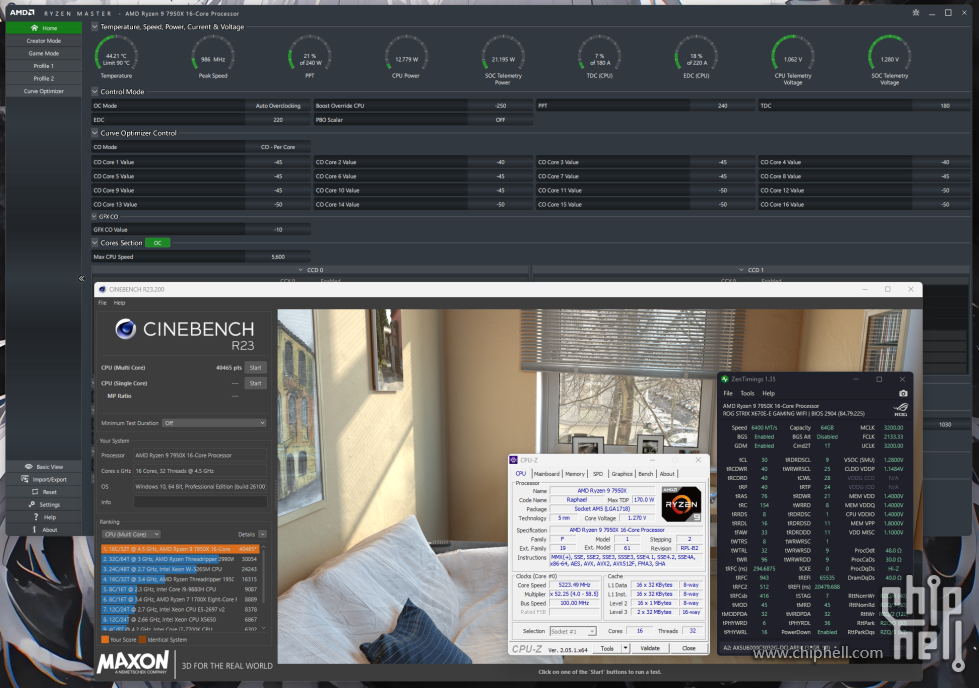The width and height of the screenshot is (979, 688).
Task: Open the CPU (Multi Core) ranking dropdown
Action: [x=131, y=534]
